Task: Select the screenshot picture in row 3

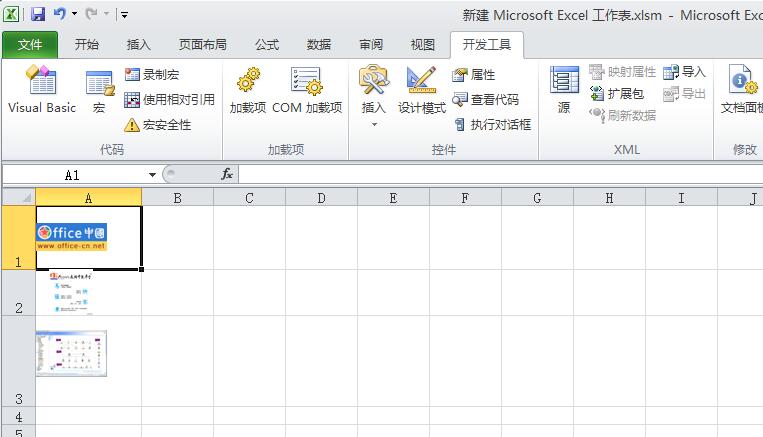Action: click(x=72, y=354)
